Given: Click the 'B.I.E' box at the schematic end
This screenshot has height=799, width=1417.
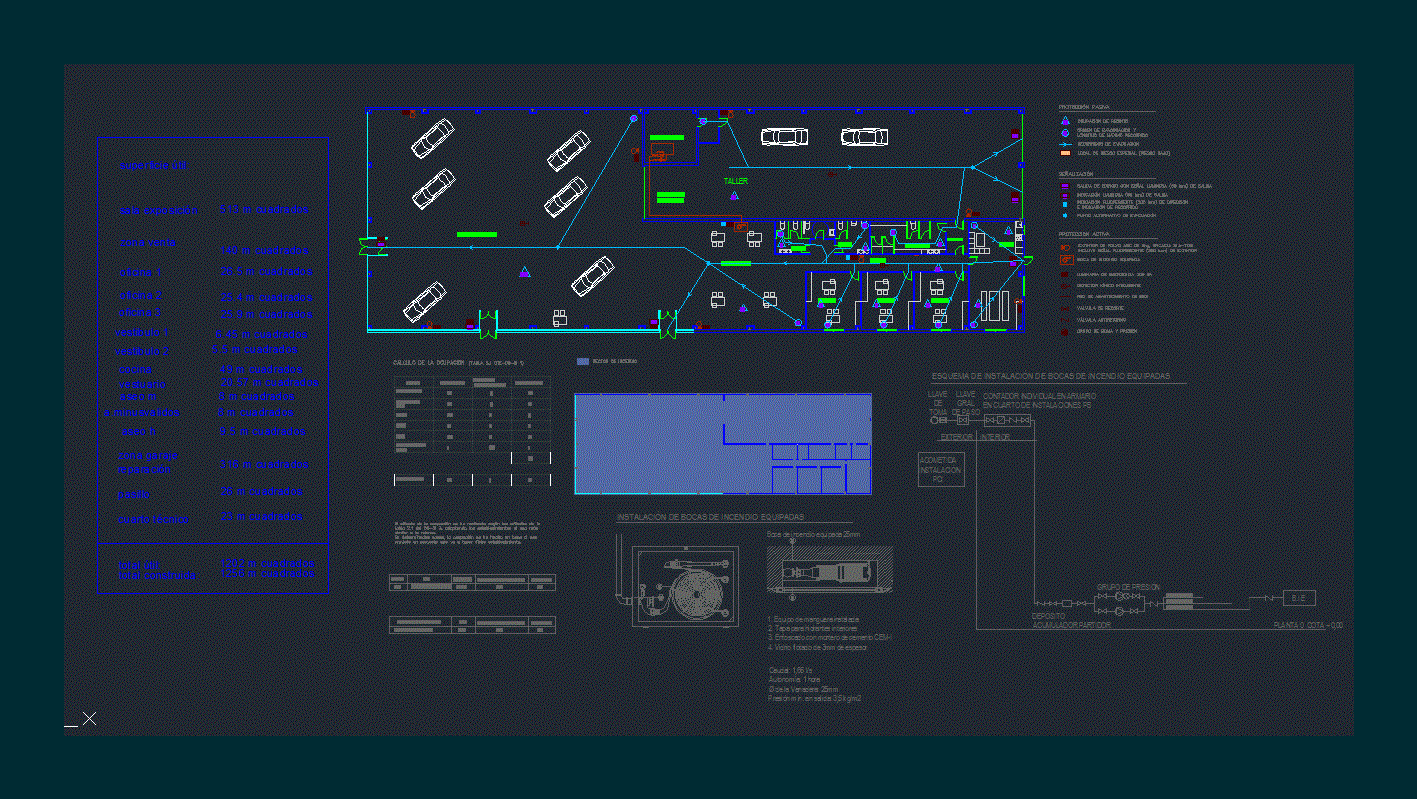Looking at the screenshot, I should (1299, 598).
